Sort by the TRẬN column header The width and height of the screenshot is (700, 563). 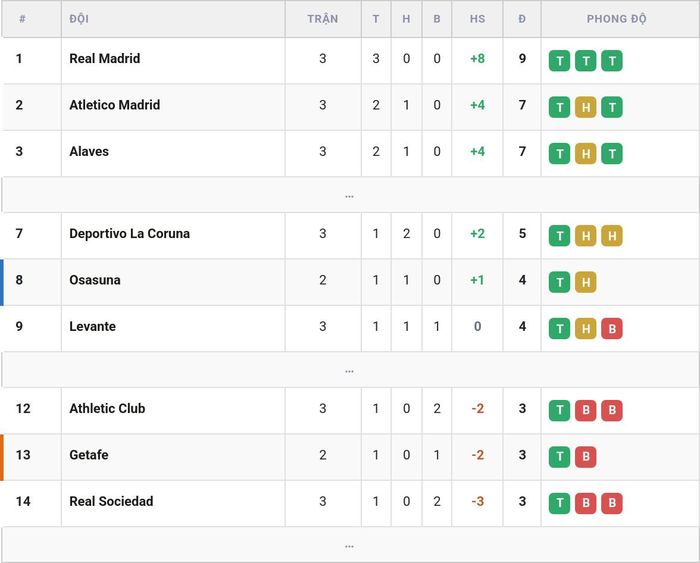(x=323, y=19)
